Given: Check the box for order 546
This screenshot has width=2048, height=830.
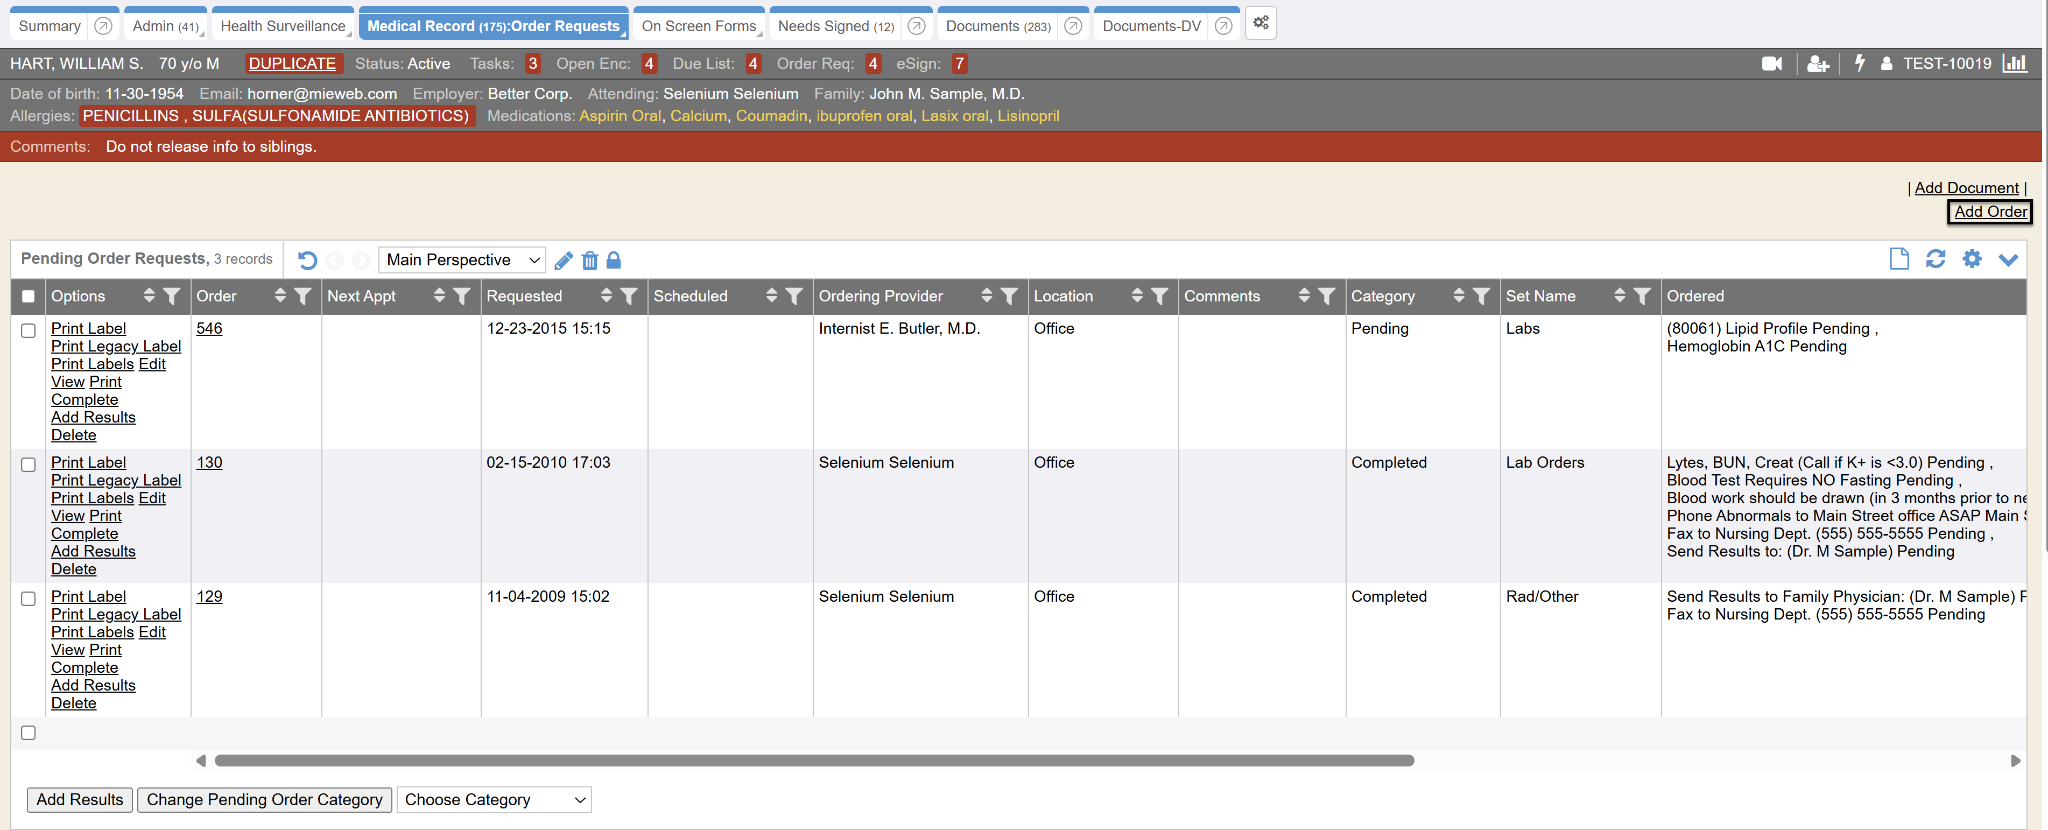Looking at the screenshot, I should tap(28, 331).
